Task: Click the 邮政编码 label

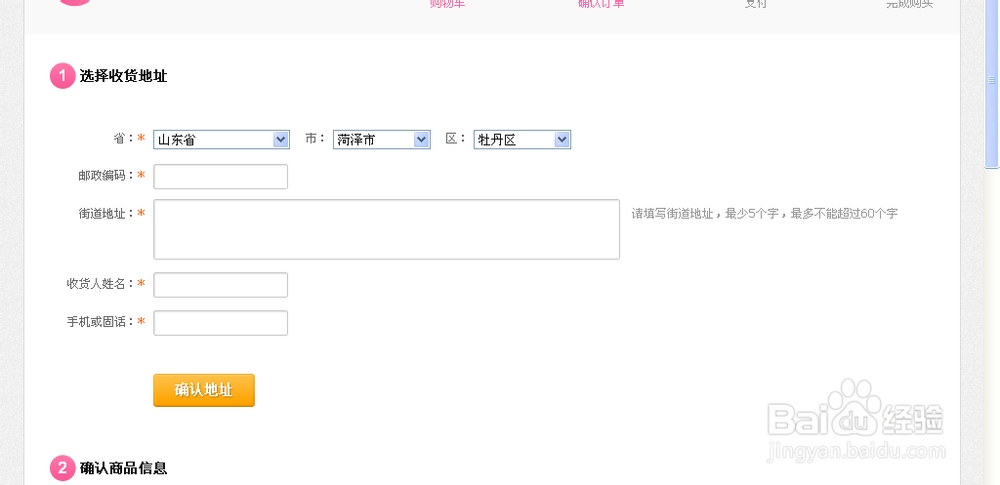Action: click(107, 175)
